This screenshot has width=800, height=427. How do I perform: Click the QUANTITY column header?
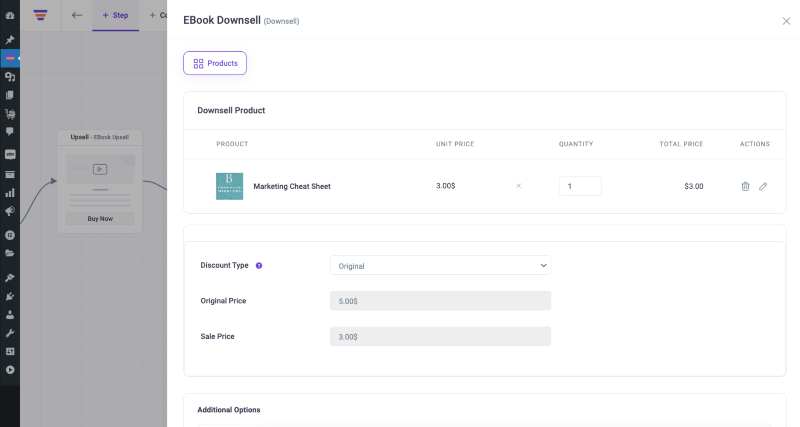tap(576, 144)
